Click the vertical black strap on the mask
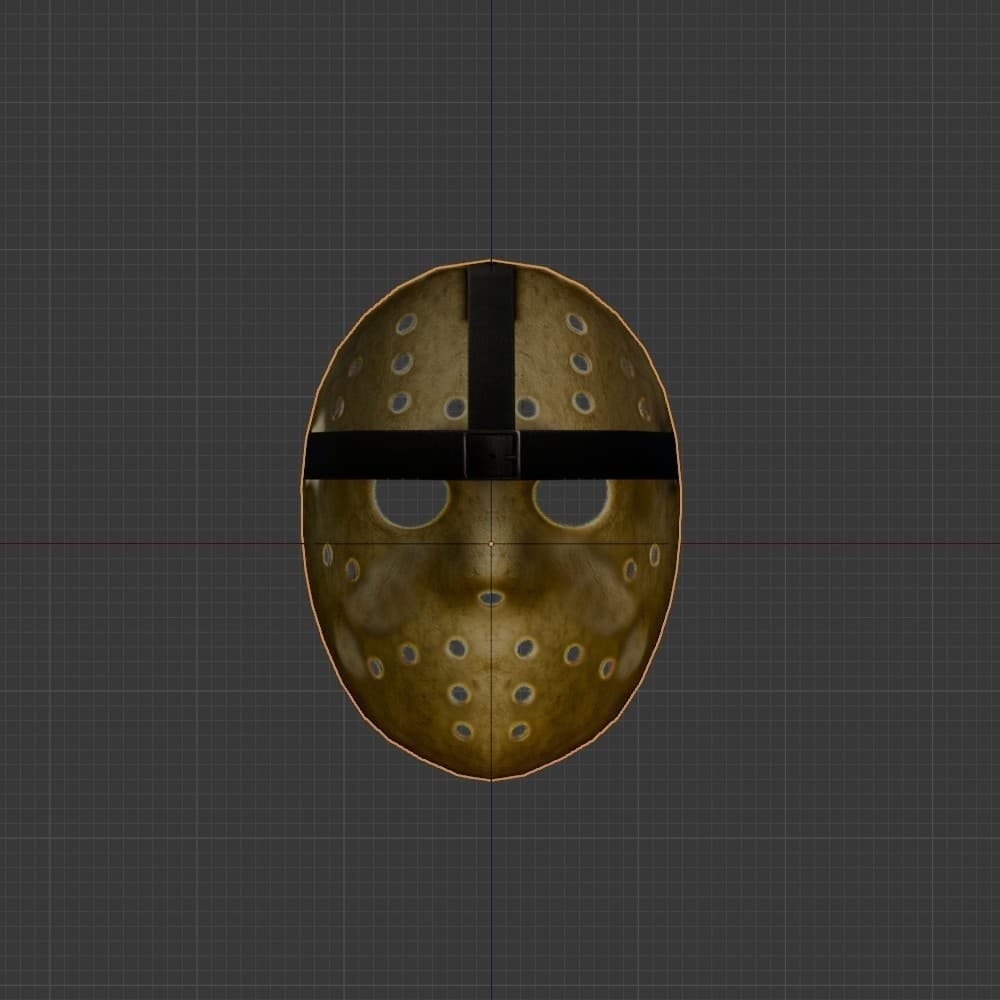The width and height of the screenshot is (1000, 1000). [491, 348]
